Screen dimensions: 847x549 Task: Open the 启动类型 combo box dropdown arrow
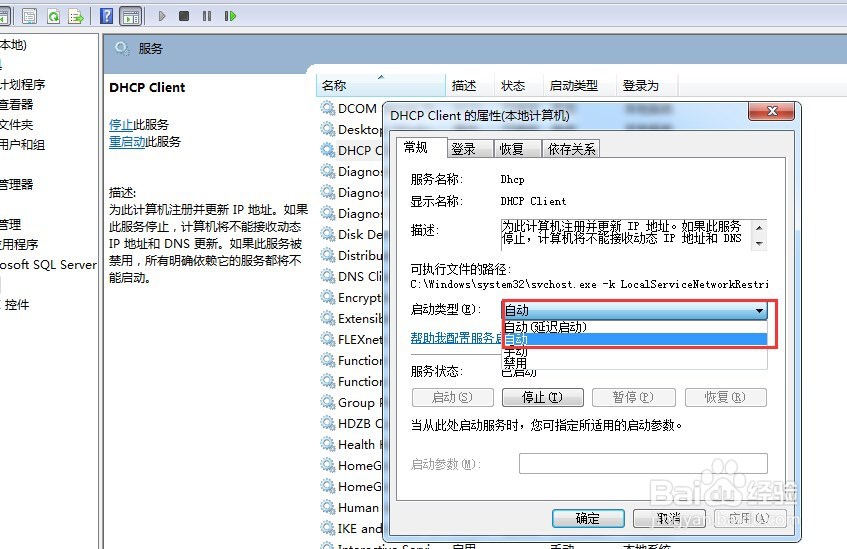tap(759, 310)
